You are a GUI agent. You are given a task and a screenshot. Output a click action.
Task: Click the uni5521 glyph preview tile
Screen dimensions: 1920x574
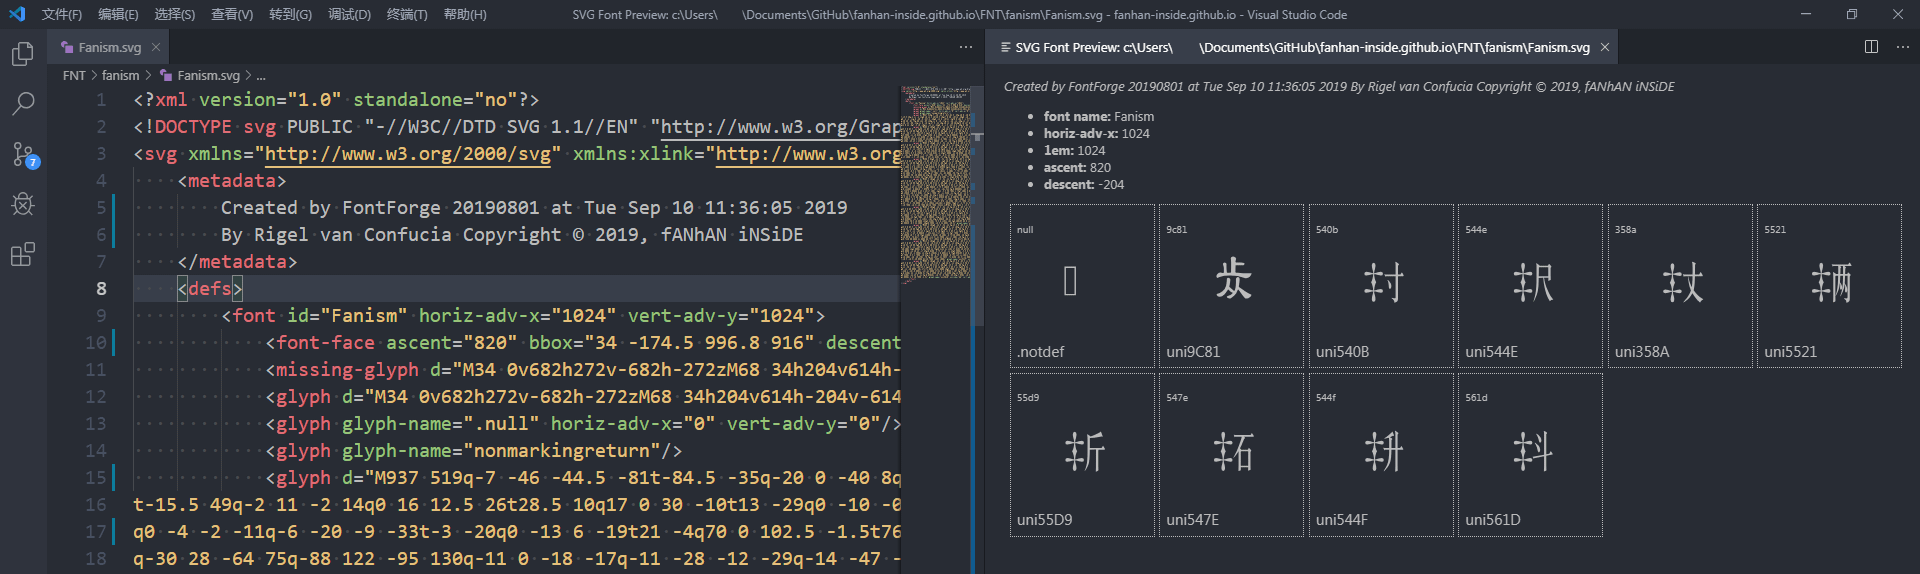[1829, 286]
